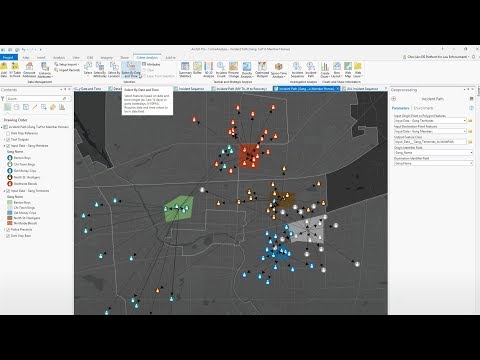
Task: Open the Project tab
Action: (9, 57)
